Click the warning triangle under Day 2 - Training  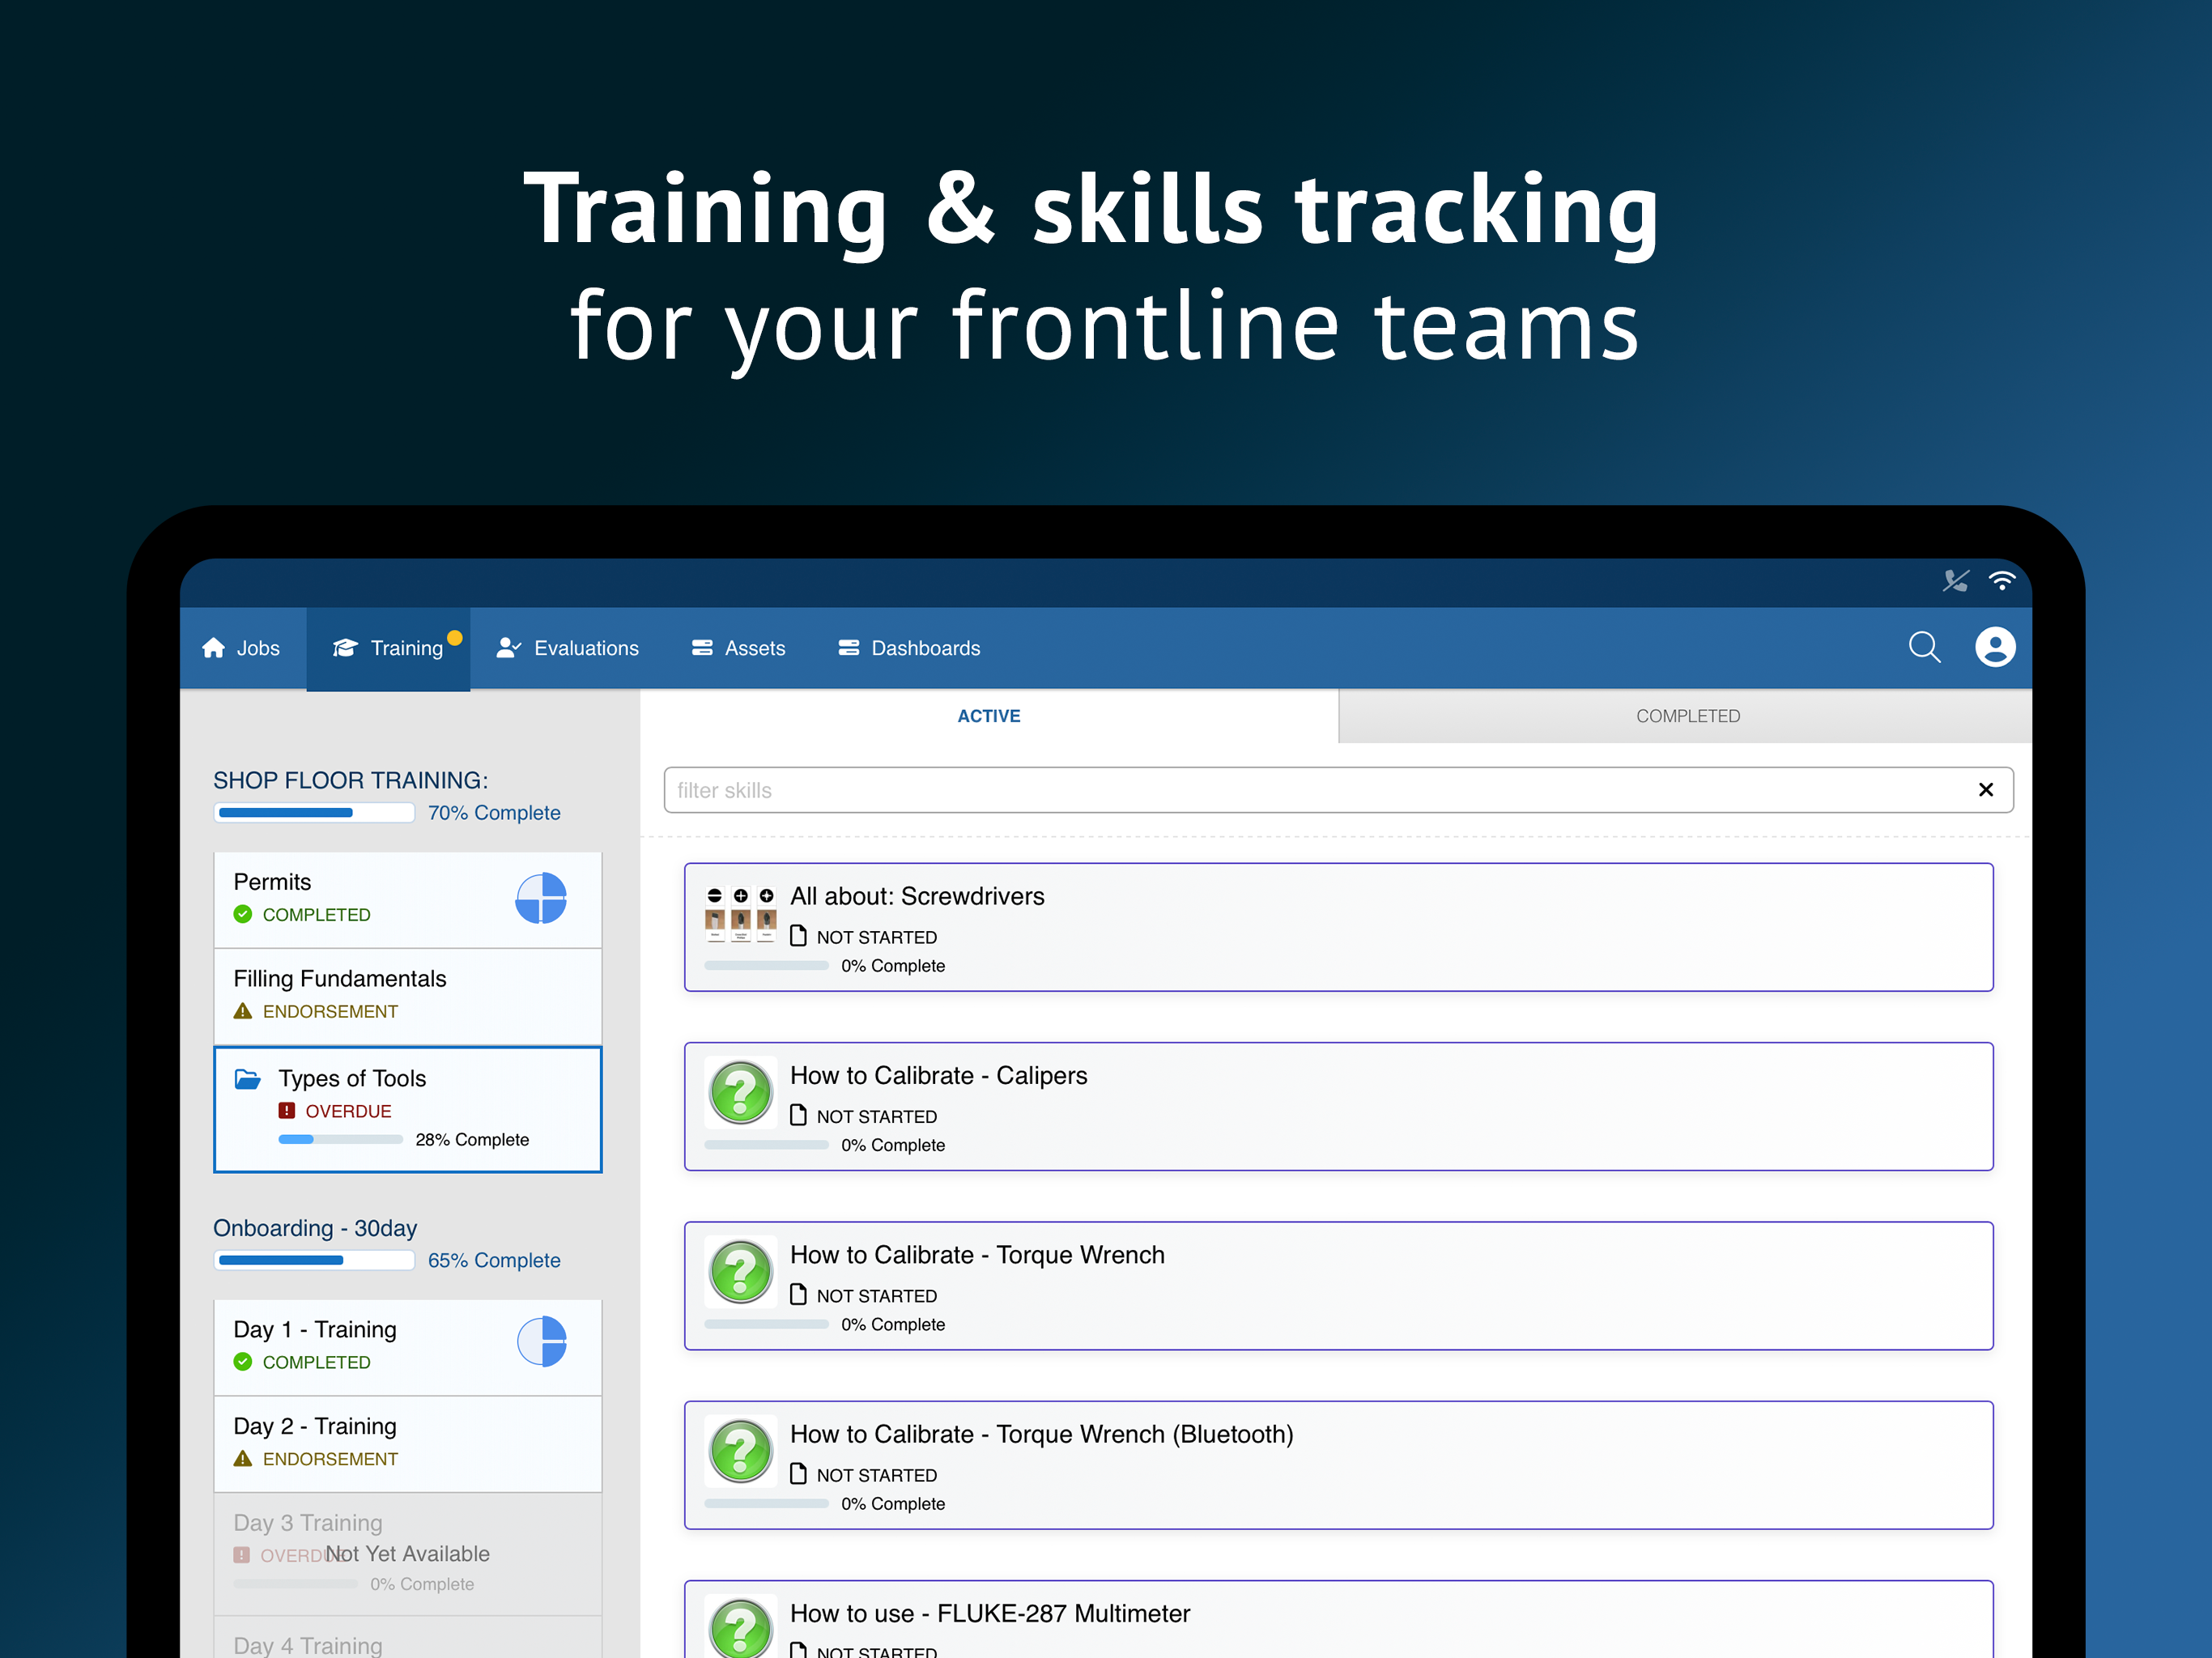click(242, 1458)
